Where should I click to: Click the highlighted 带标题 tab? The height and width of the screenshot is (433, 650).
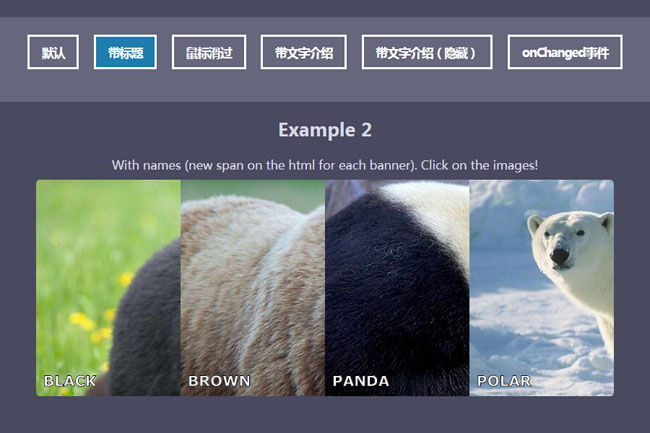(125, 52)
